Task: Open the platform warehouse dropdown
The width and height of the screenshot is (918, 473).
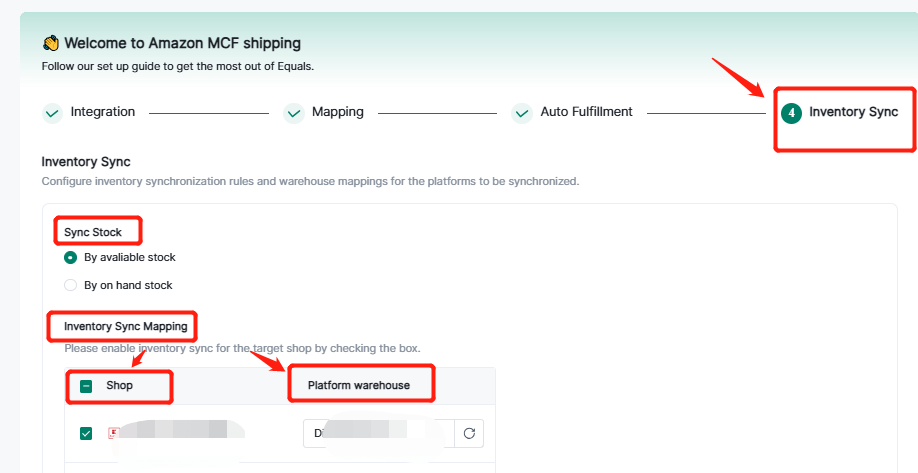Action: pyautogui.click(x=378, y=434)
